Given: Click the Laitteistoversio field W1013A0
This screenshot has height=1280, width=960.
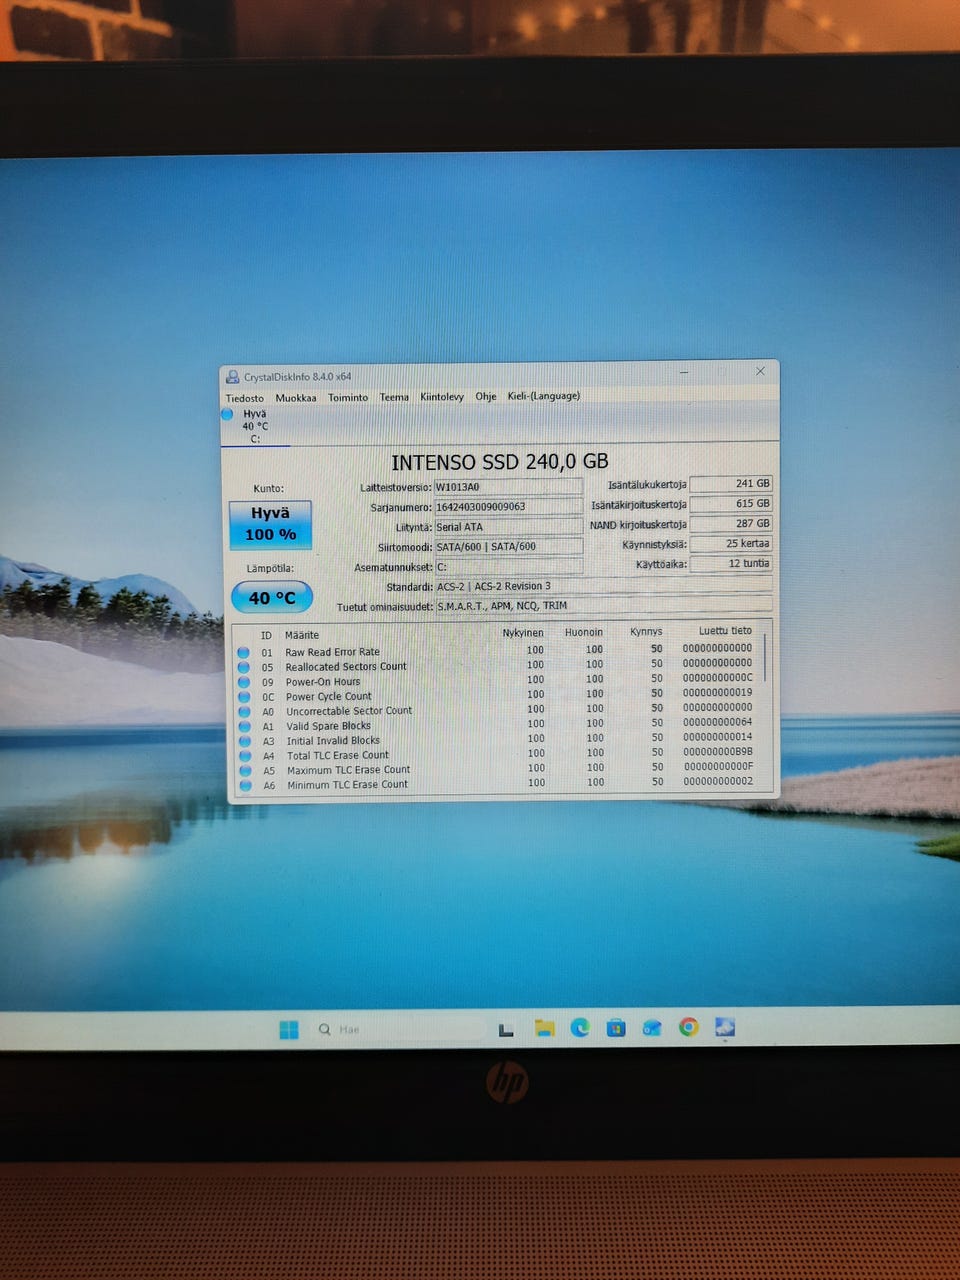Looking at the screenshot, I should click(x=508, y=487).
